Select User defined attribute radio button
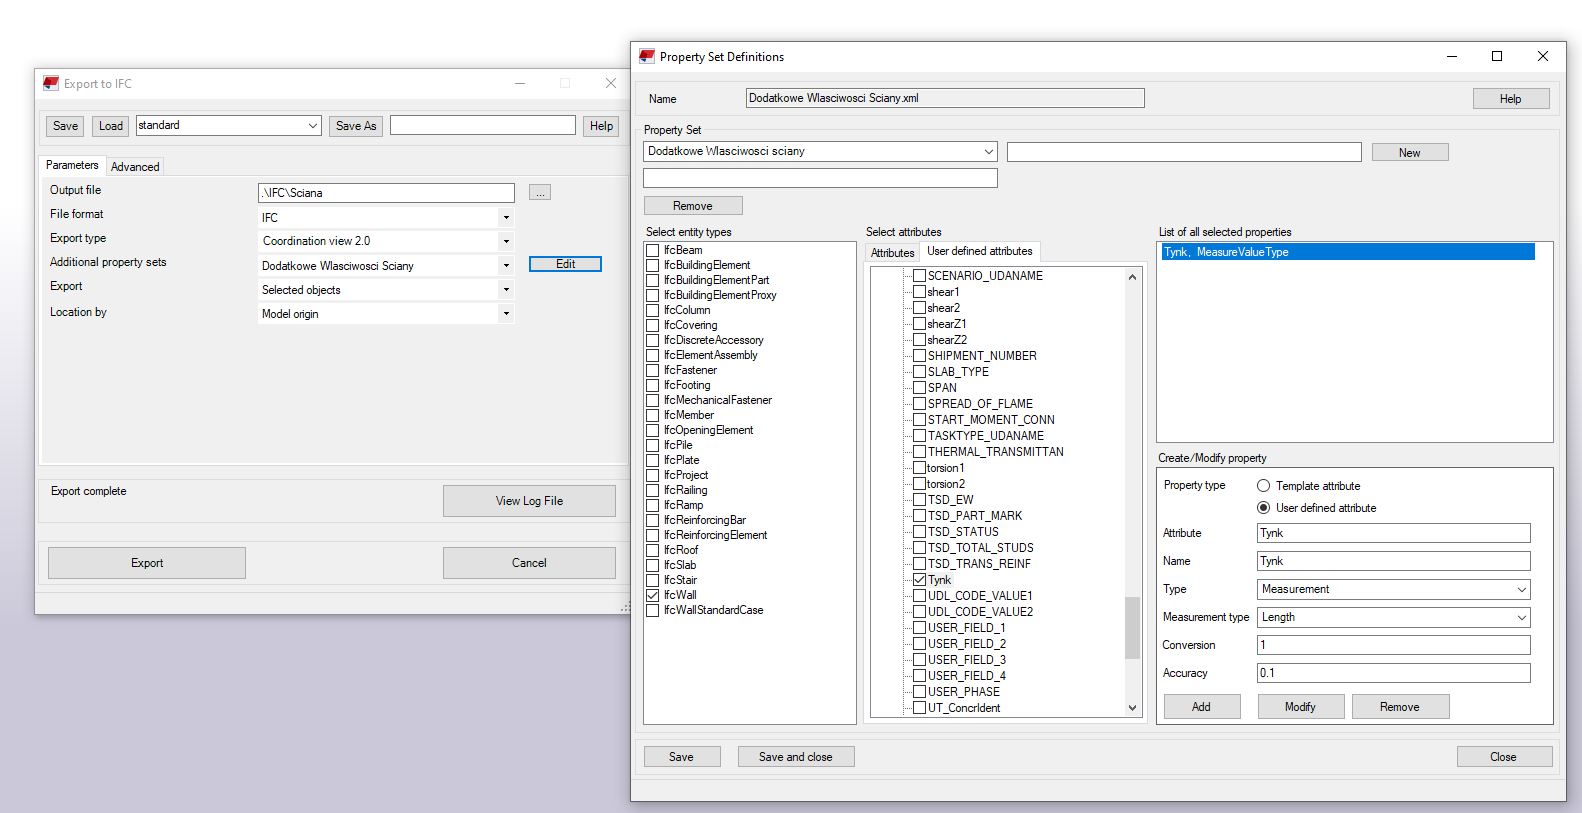Image resolution: width=1582 pixels, height=813 pixels. point(1264,508)
